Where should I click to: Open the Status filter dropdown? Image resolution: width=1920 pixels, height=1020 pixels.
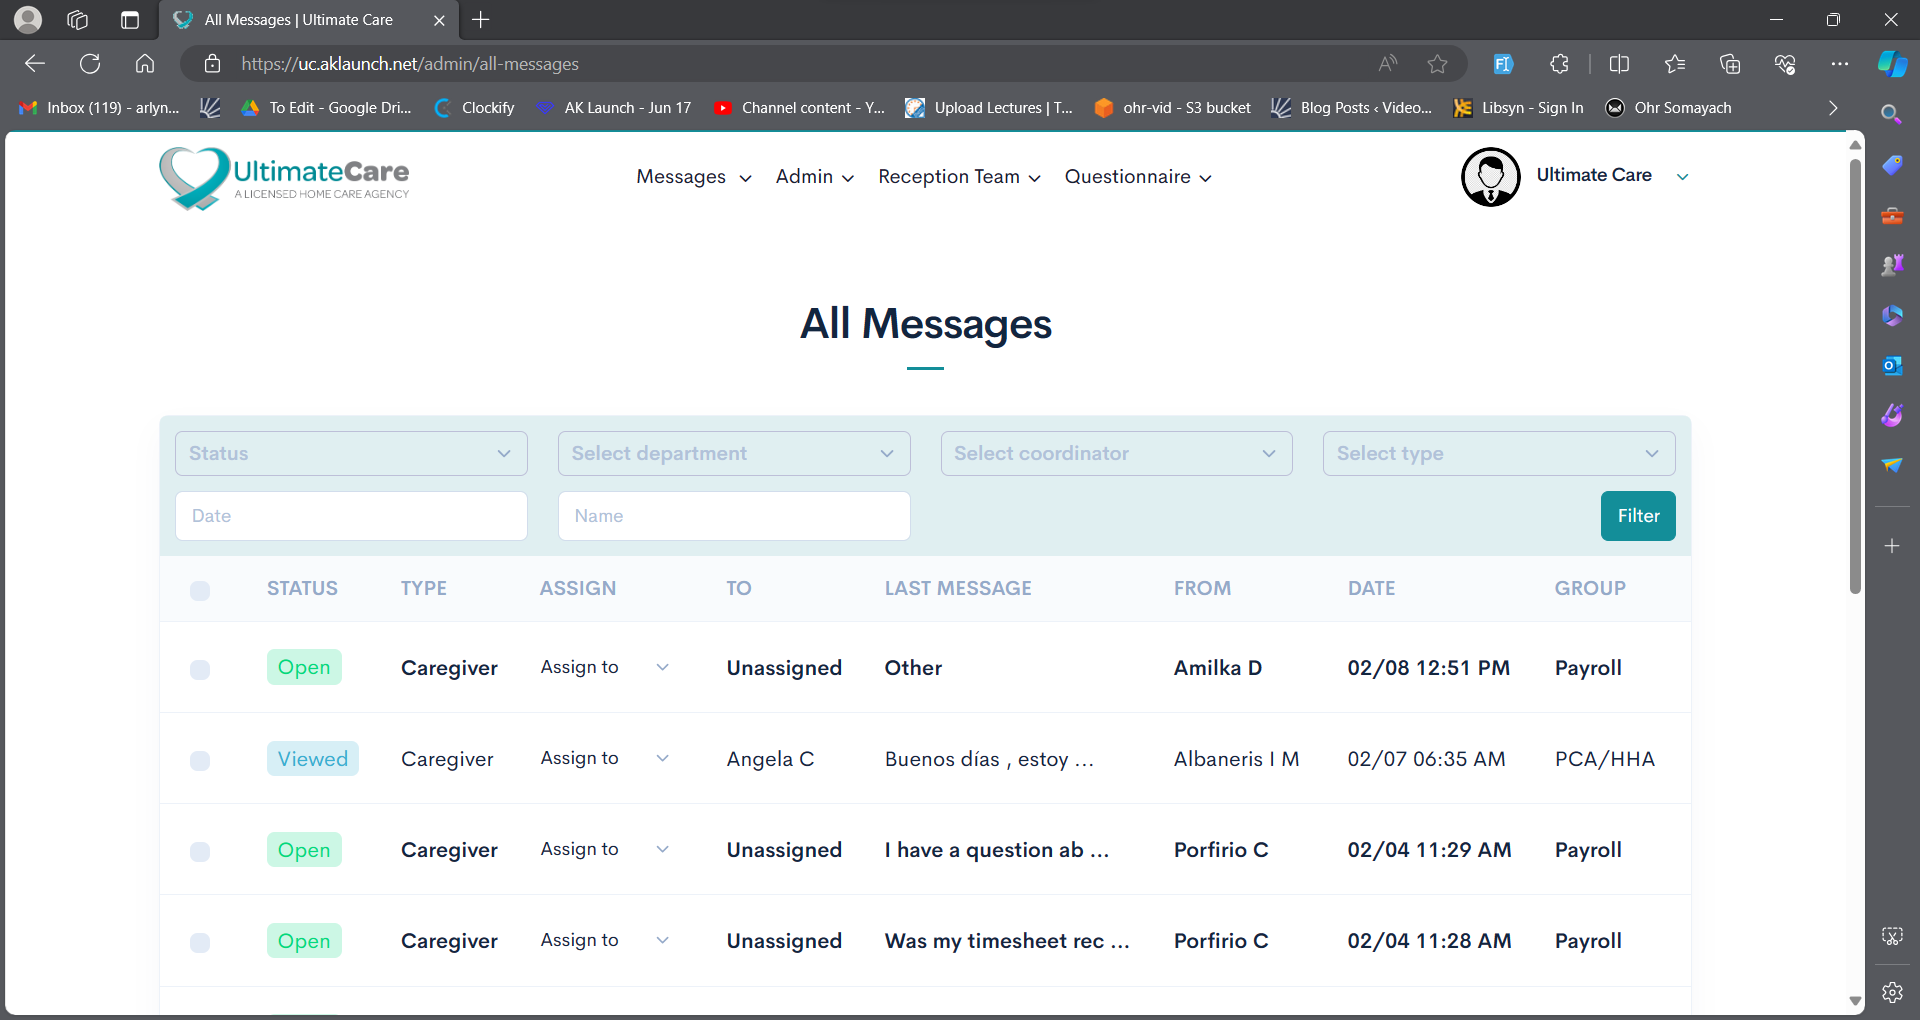[x=351, y=453]
